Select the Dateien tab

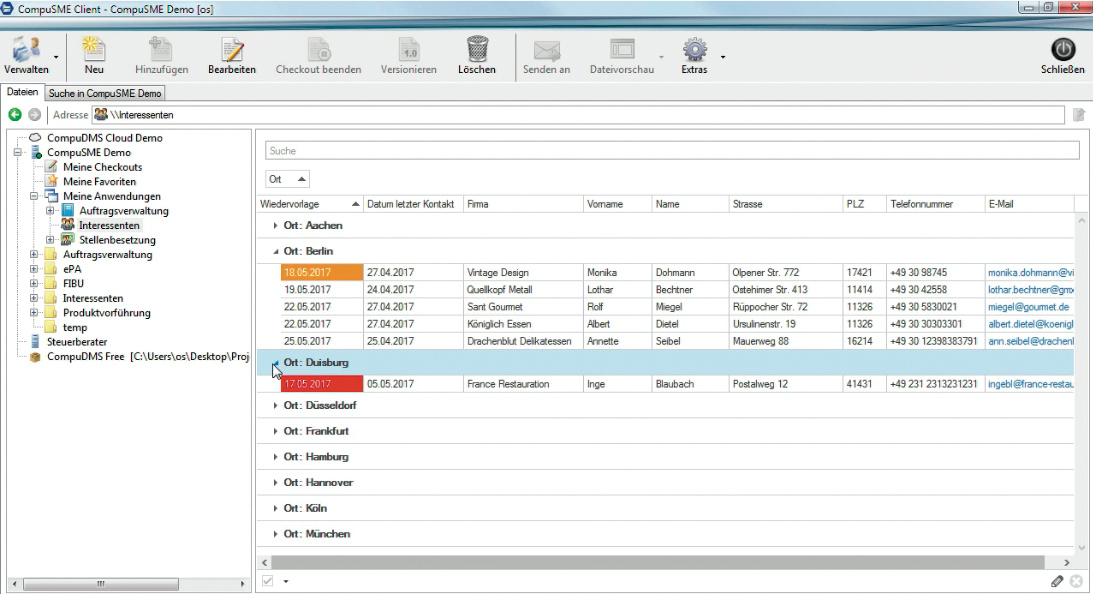[x=23, y=92]
